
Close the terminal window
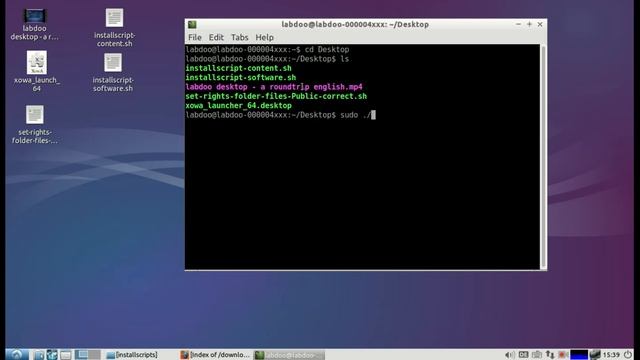(x=540, y=24)
